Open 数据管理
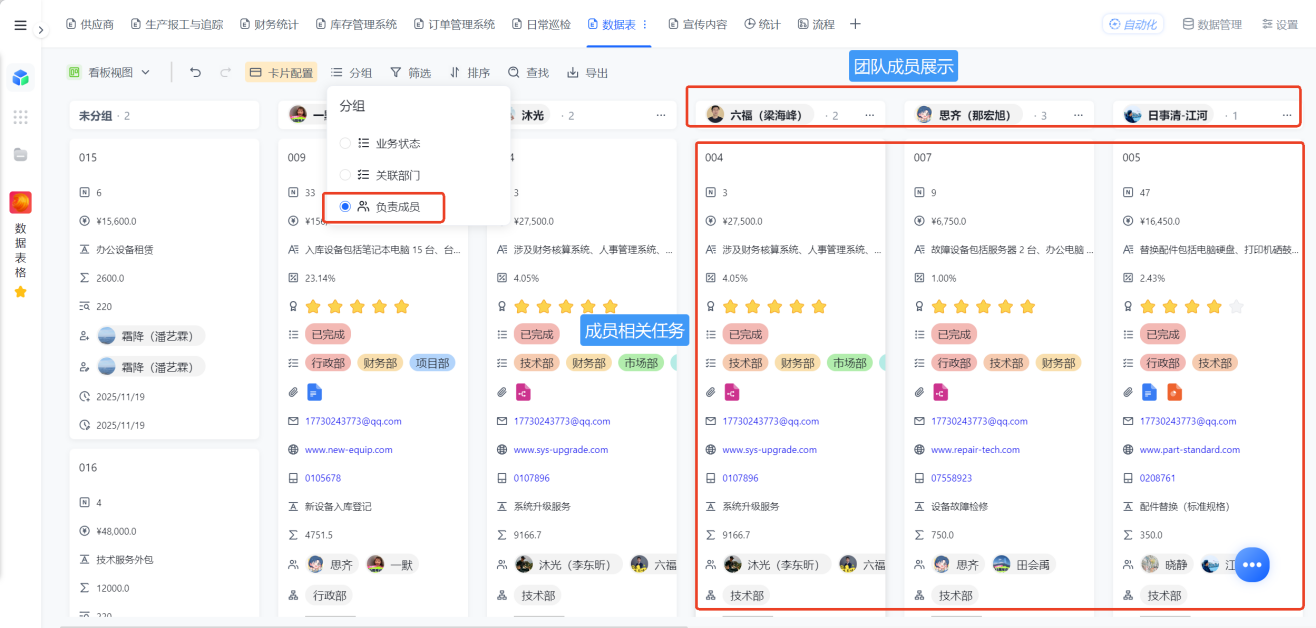The image size is (1316, 628). pos(1212,25)
